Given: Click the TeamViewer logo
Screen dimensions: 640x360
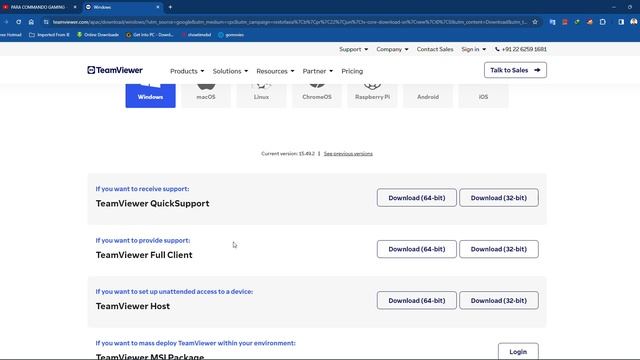Looking at the screenshot, I should pos(115,70).
